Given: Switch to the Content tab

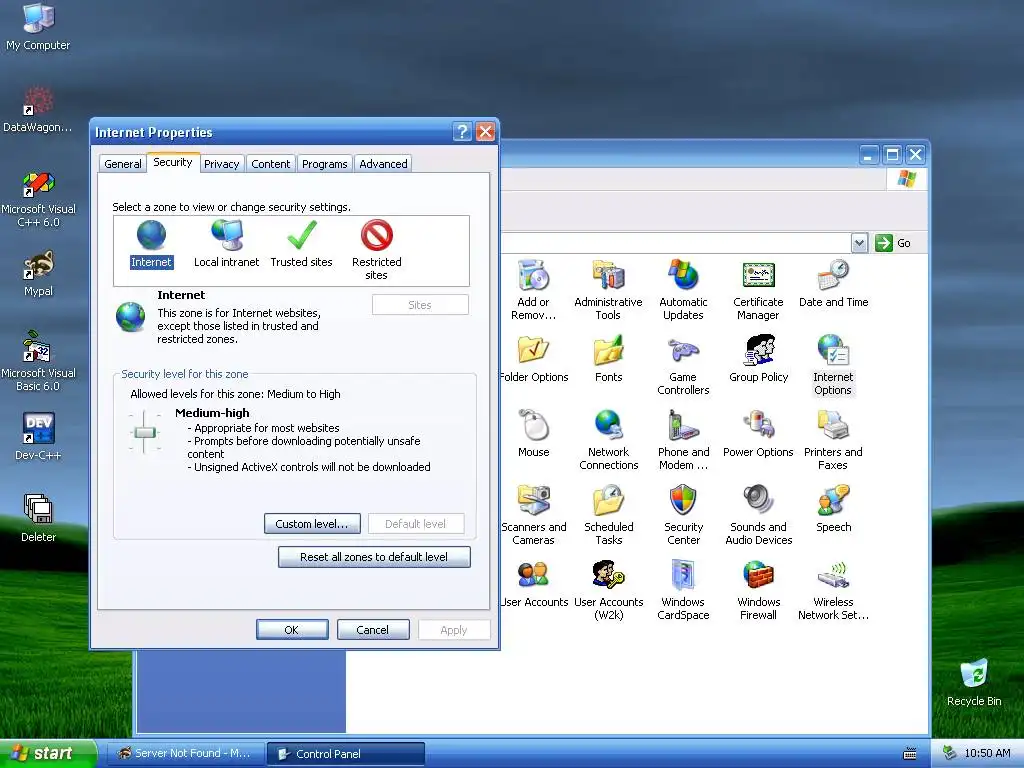Looking at the screenshot, I should coord(270,164).
